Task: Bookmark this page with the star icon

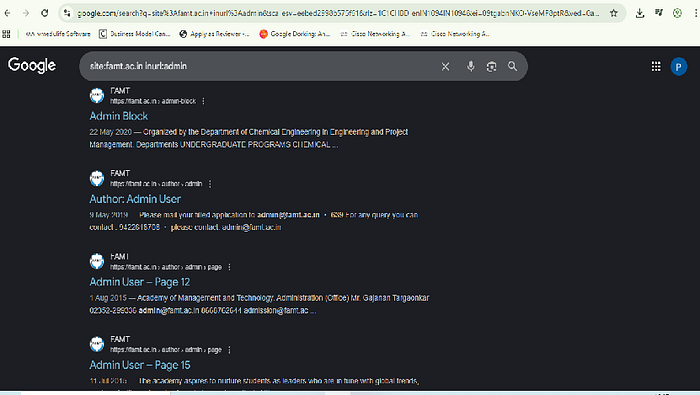Action: (614, 13)
